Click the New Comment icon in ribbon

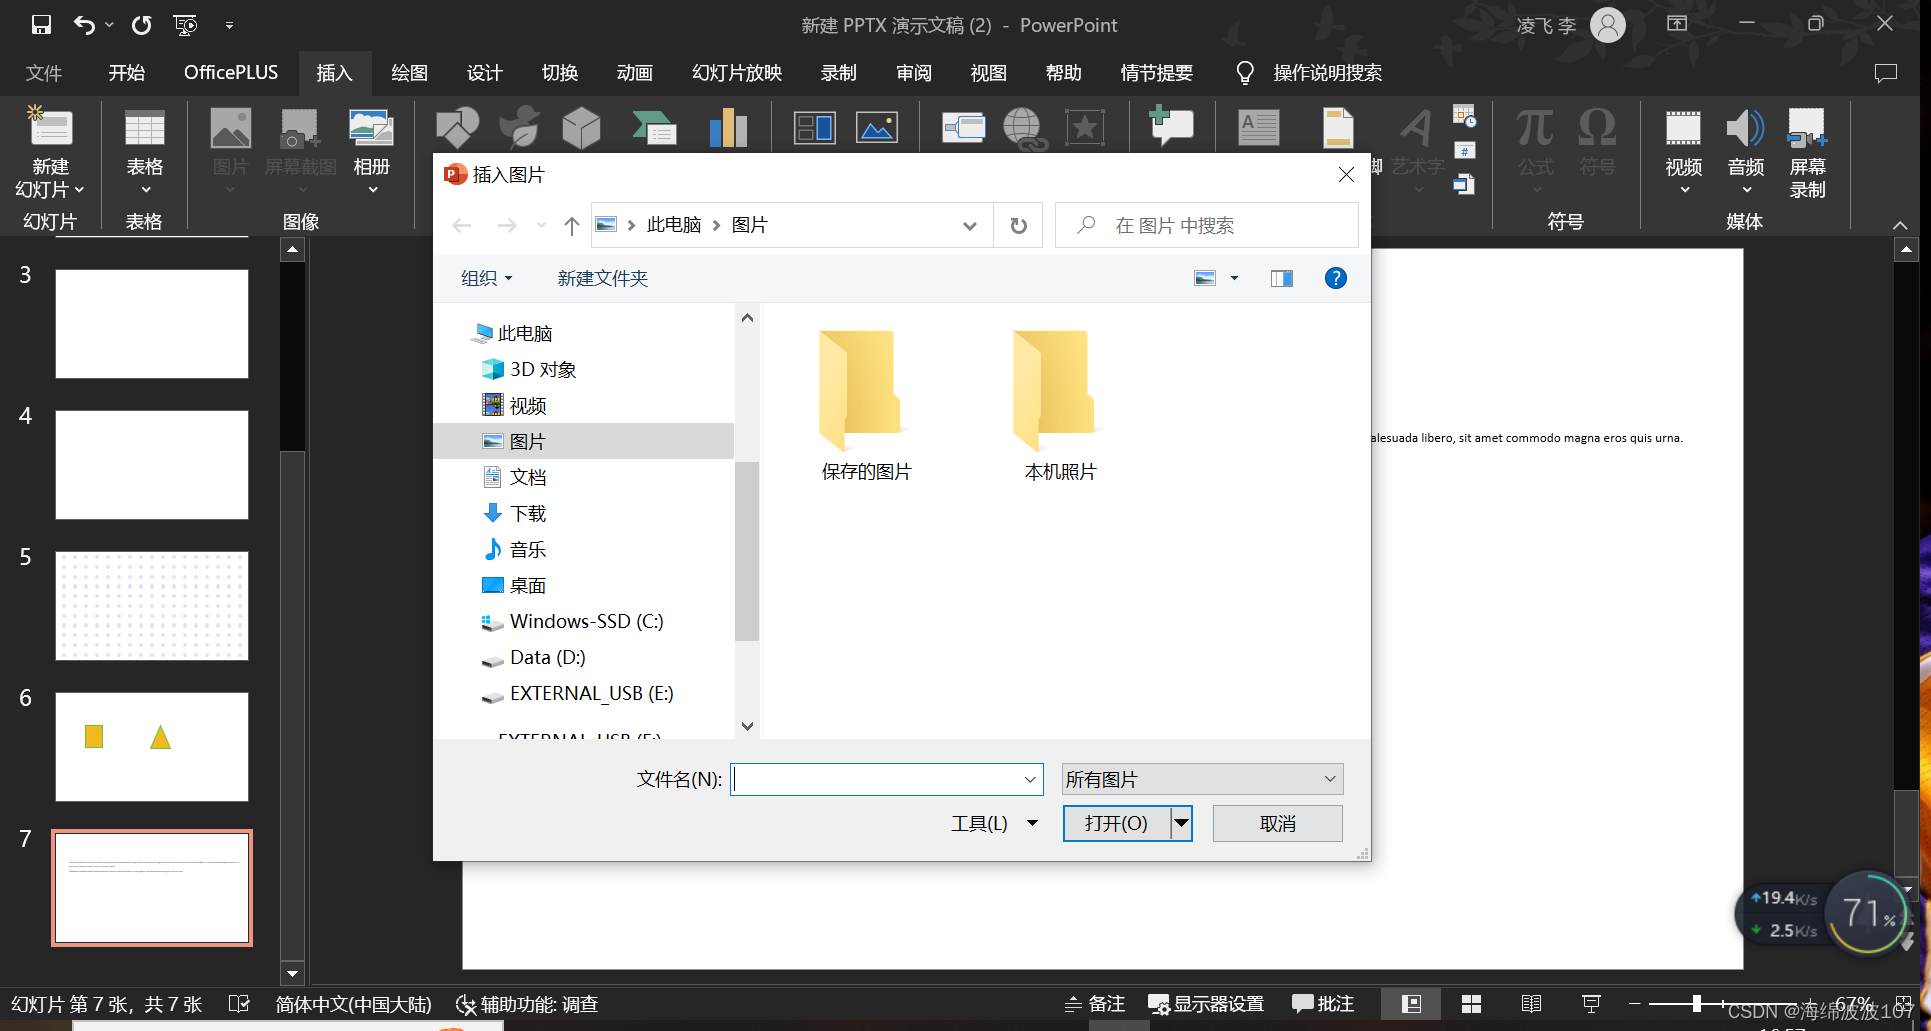pyautogui.click(x=1171, y=126)
